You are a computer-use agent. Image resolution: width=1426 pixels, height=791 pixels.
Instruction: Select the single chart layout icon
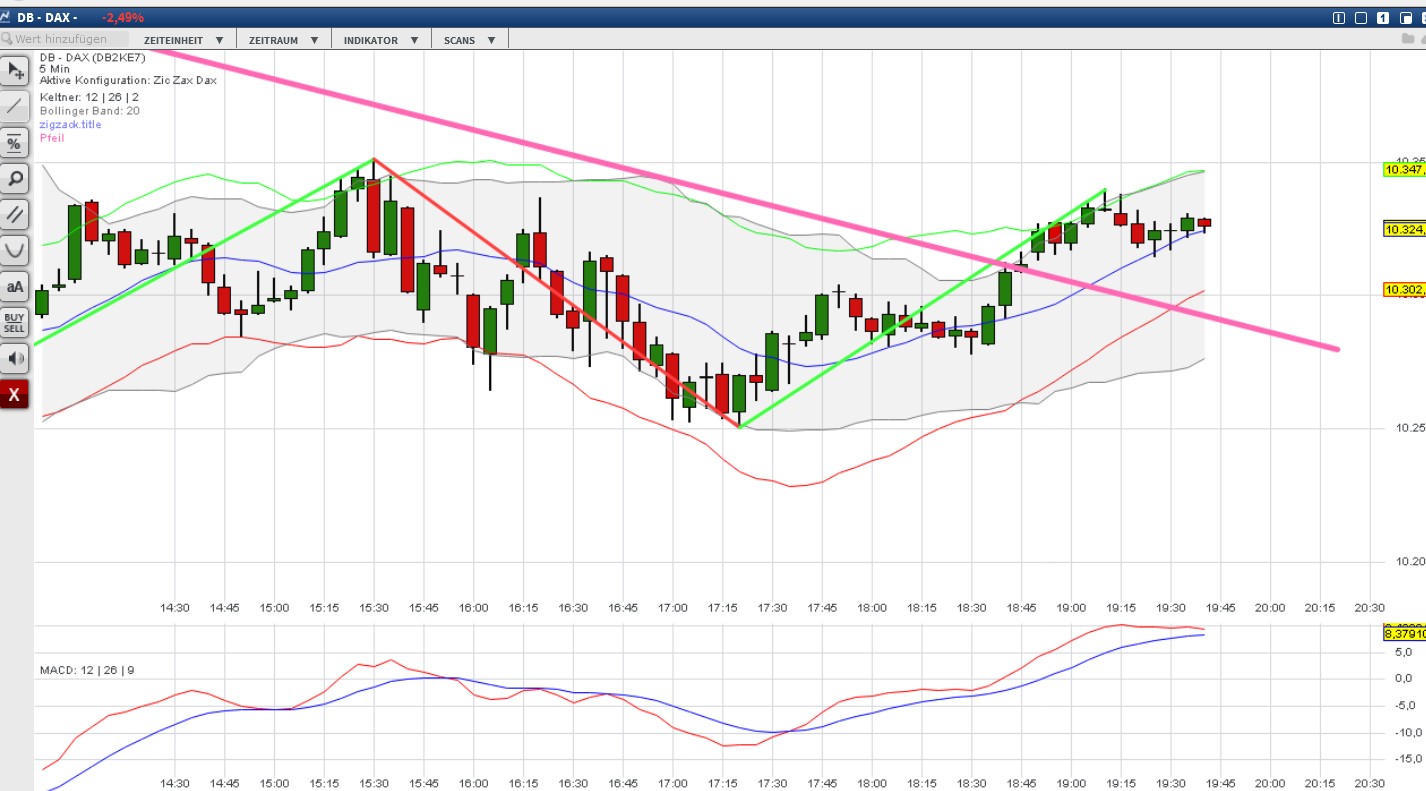(x=1385, y=16)
